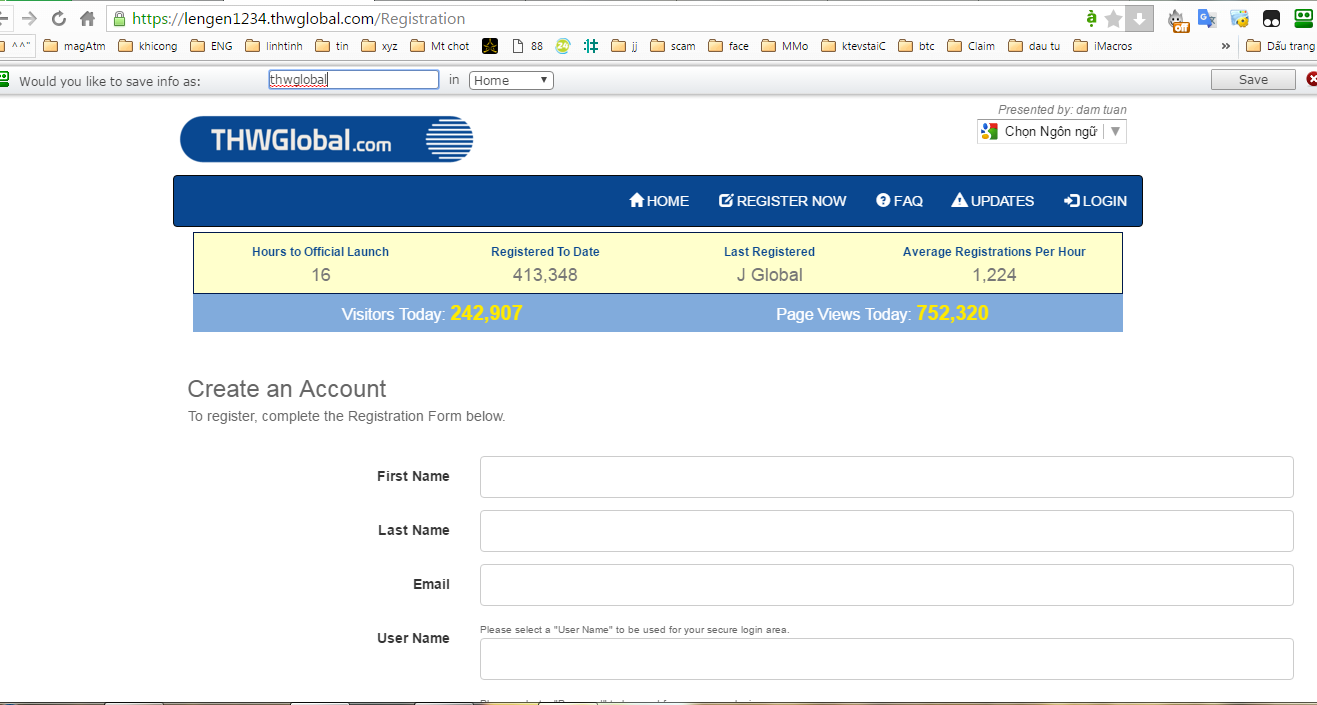Open REGISTER NOW in the navigation bar
This screenshot has height=705, width=1317.
click(x=783, y=201)
